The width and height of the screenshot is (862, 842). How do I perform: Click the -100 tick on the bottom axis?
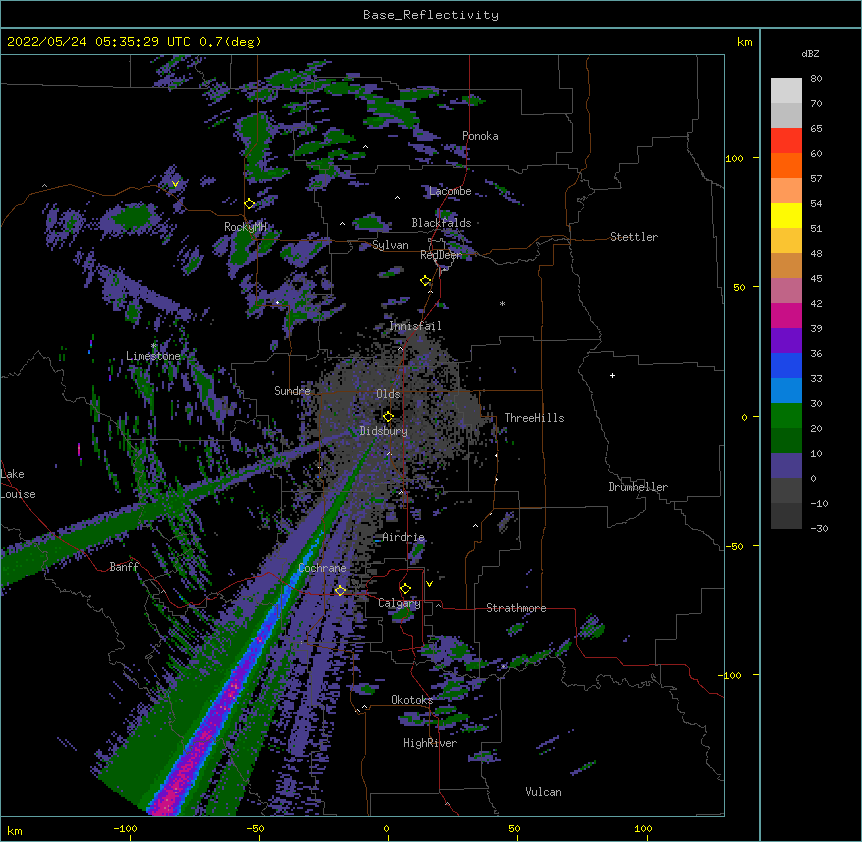pos(125,828)
